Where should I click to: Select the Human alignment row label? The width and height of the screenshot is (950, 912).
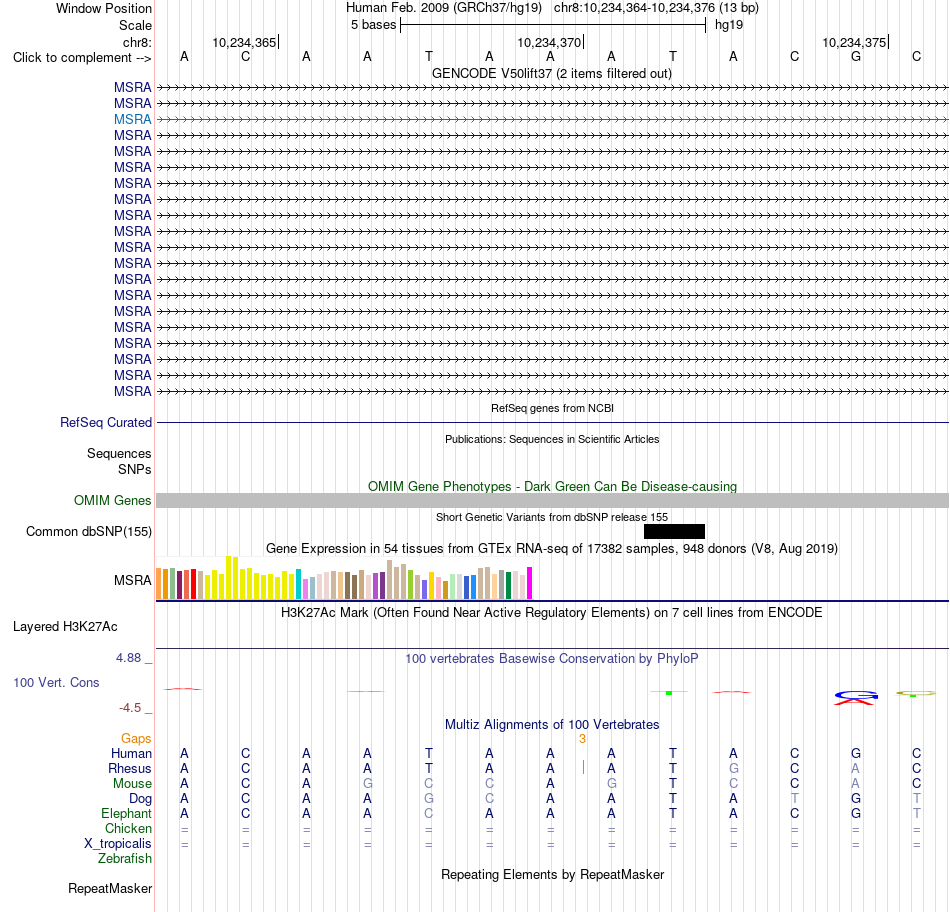[131, 753]
